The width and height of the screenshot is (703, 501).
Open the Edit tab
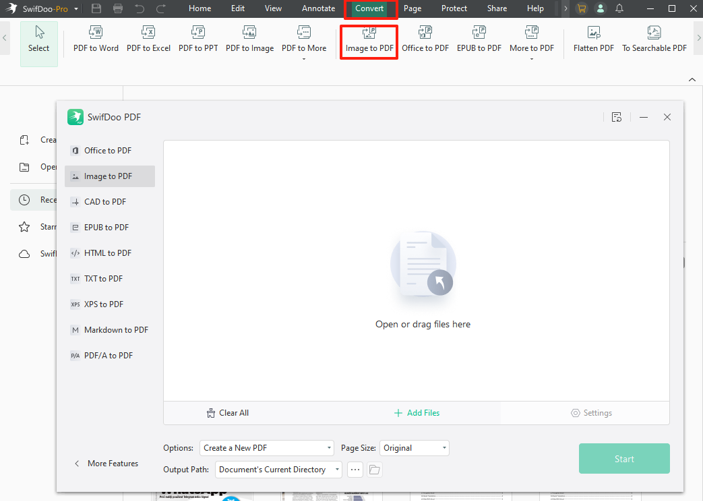(238, 9)
